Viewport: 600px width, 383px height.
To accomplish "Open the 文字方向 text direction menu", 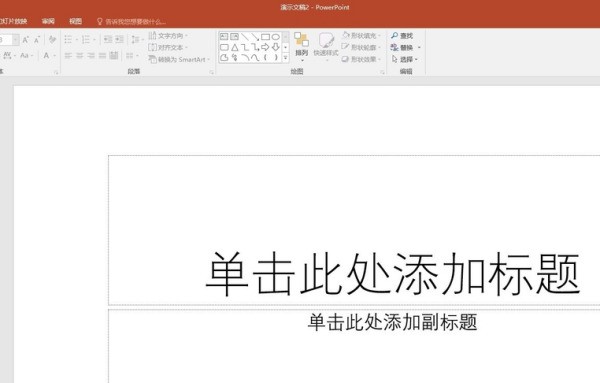I will (168, 36).
